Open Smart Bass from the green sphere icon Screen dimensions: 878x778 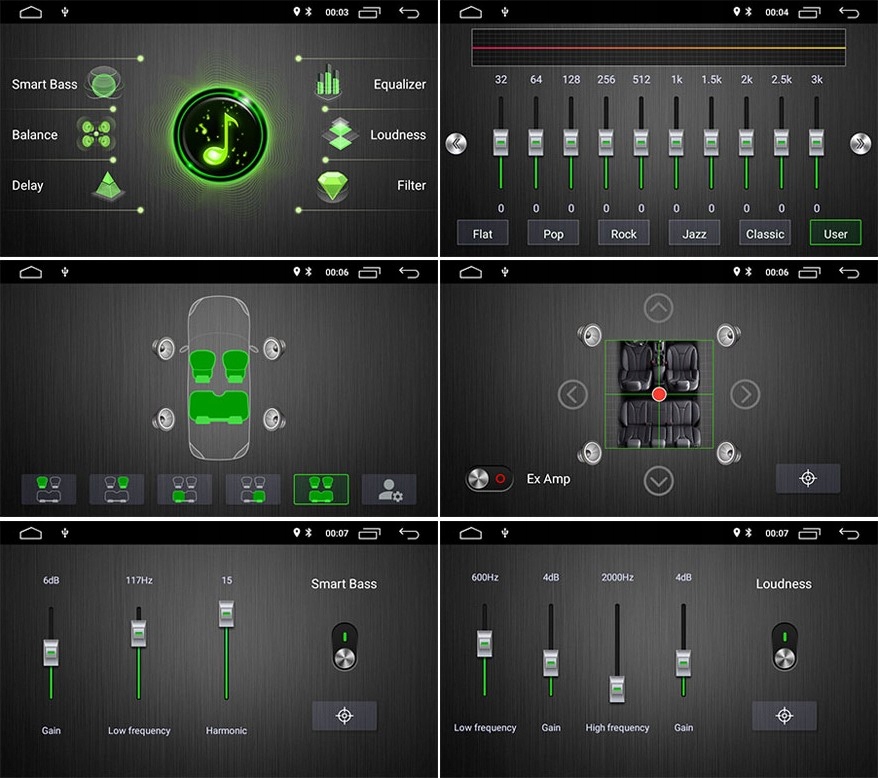tap(104, 83)
